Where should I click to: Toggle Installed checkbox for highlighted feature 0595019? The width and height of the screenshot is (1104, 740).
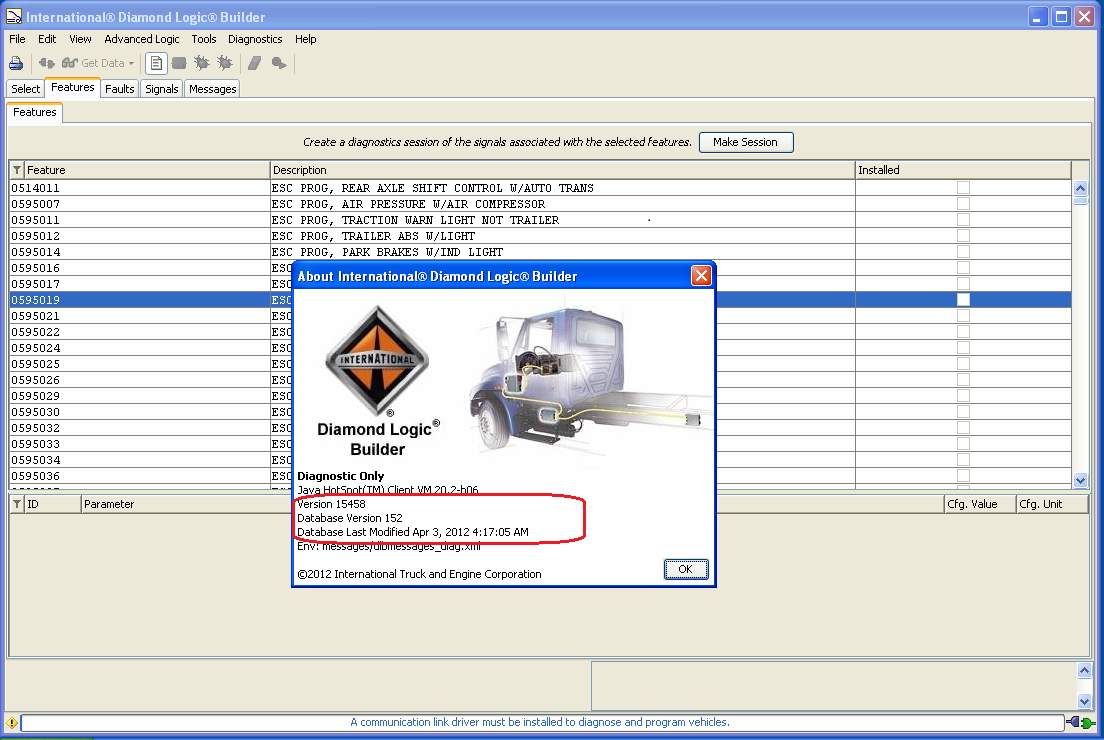(963, 300)
